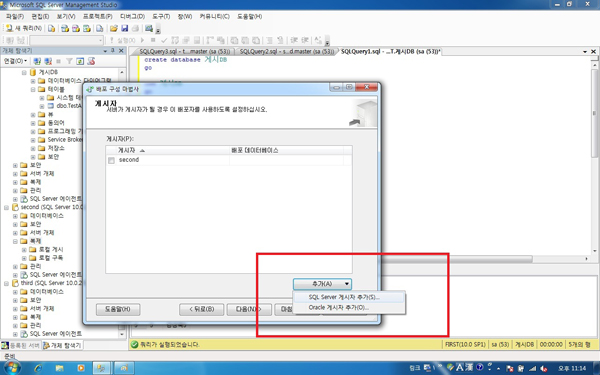The width and height of the screenshot is (600, 375).
Task: Click the activity monitor icon in the top toolbar
Action: 149,28
